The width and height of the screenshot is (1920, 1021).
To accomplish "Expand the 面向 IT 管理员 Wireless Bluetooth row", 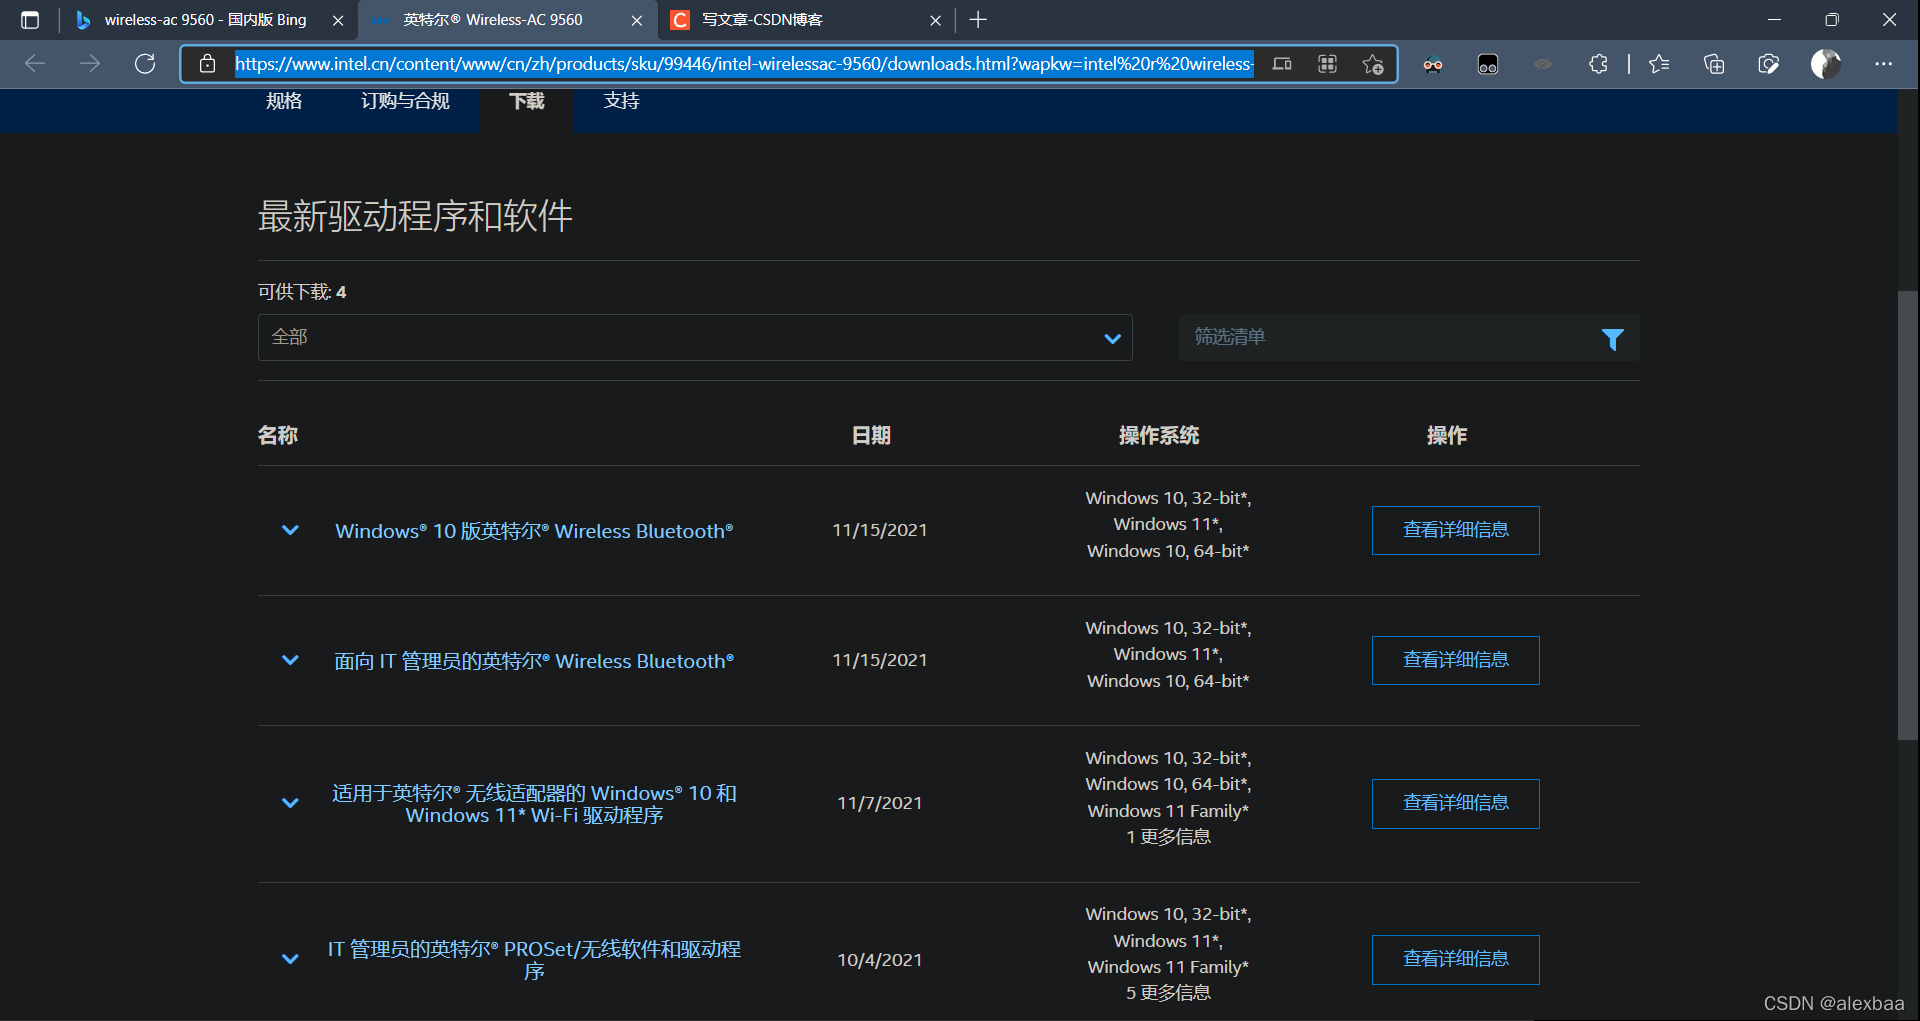I will click(290, 660).
